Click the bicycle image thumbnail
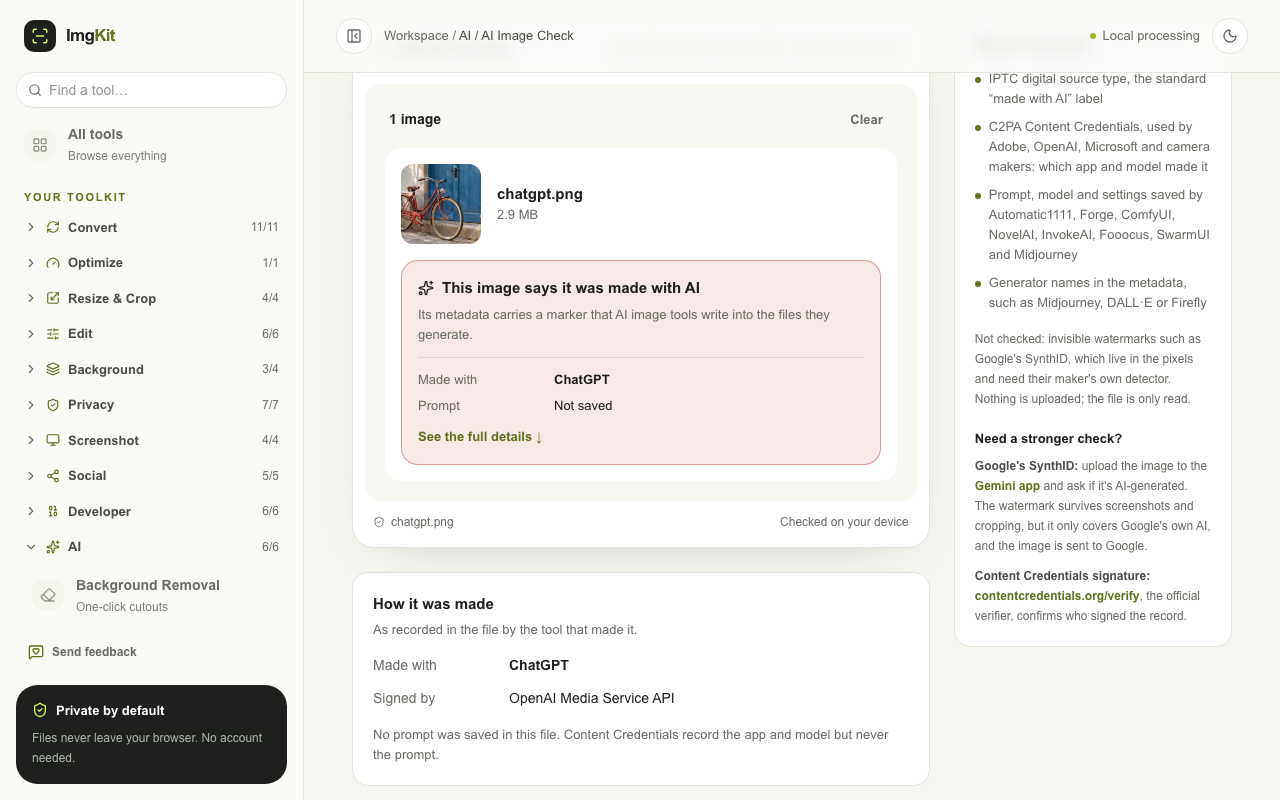Viewport: 1280px width, 800px height. [x=441, y=204]
